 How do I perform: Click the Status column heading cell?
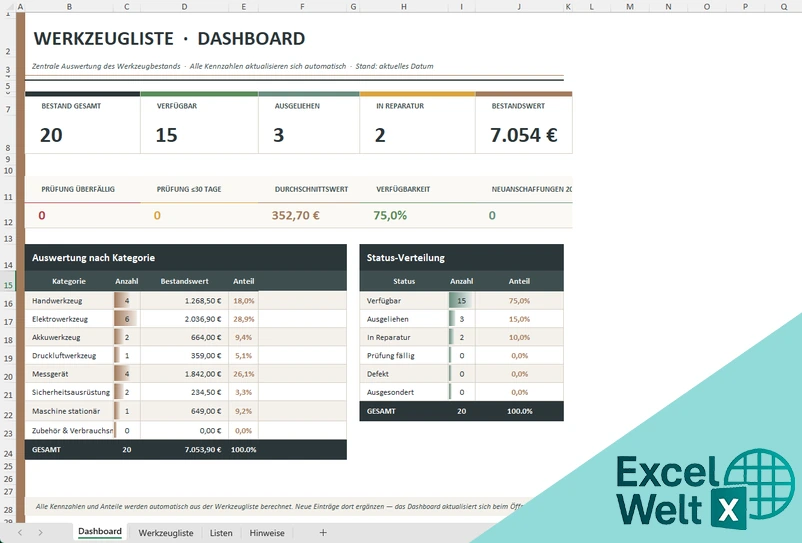pyautogui.click(x=404, y=281)
